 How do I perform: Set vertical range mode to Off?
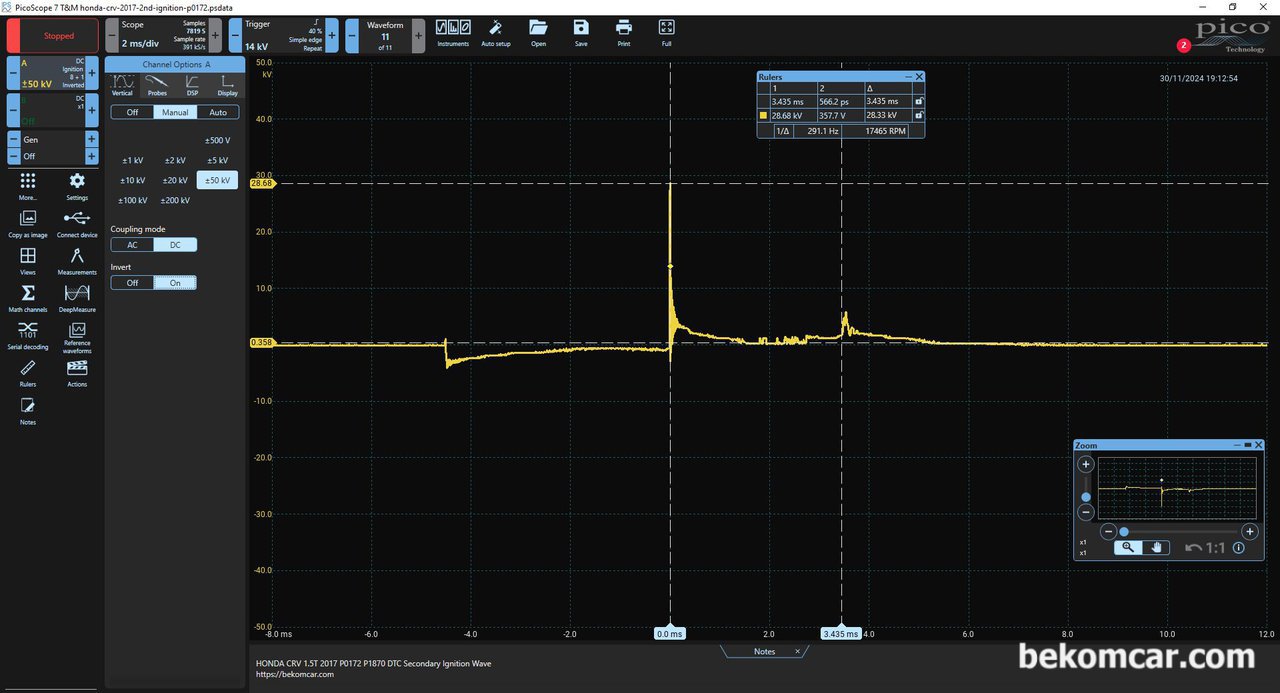132,112
